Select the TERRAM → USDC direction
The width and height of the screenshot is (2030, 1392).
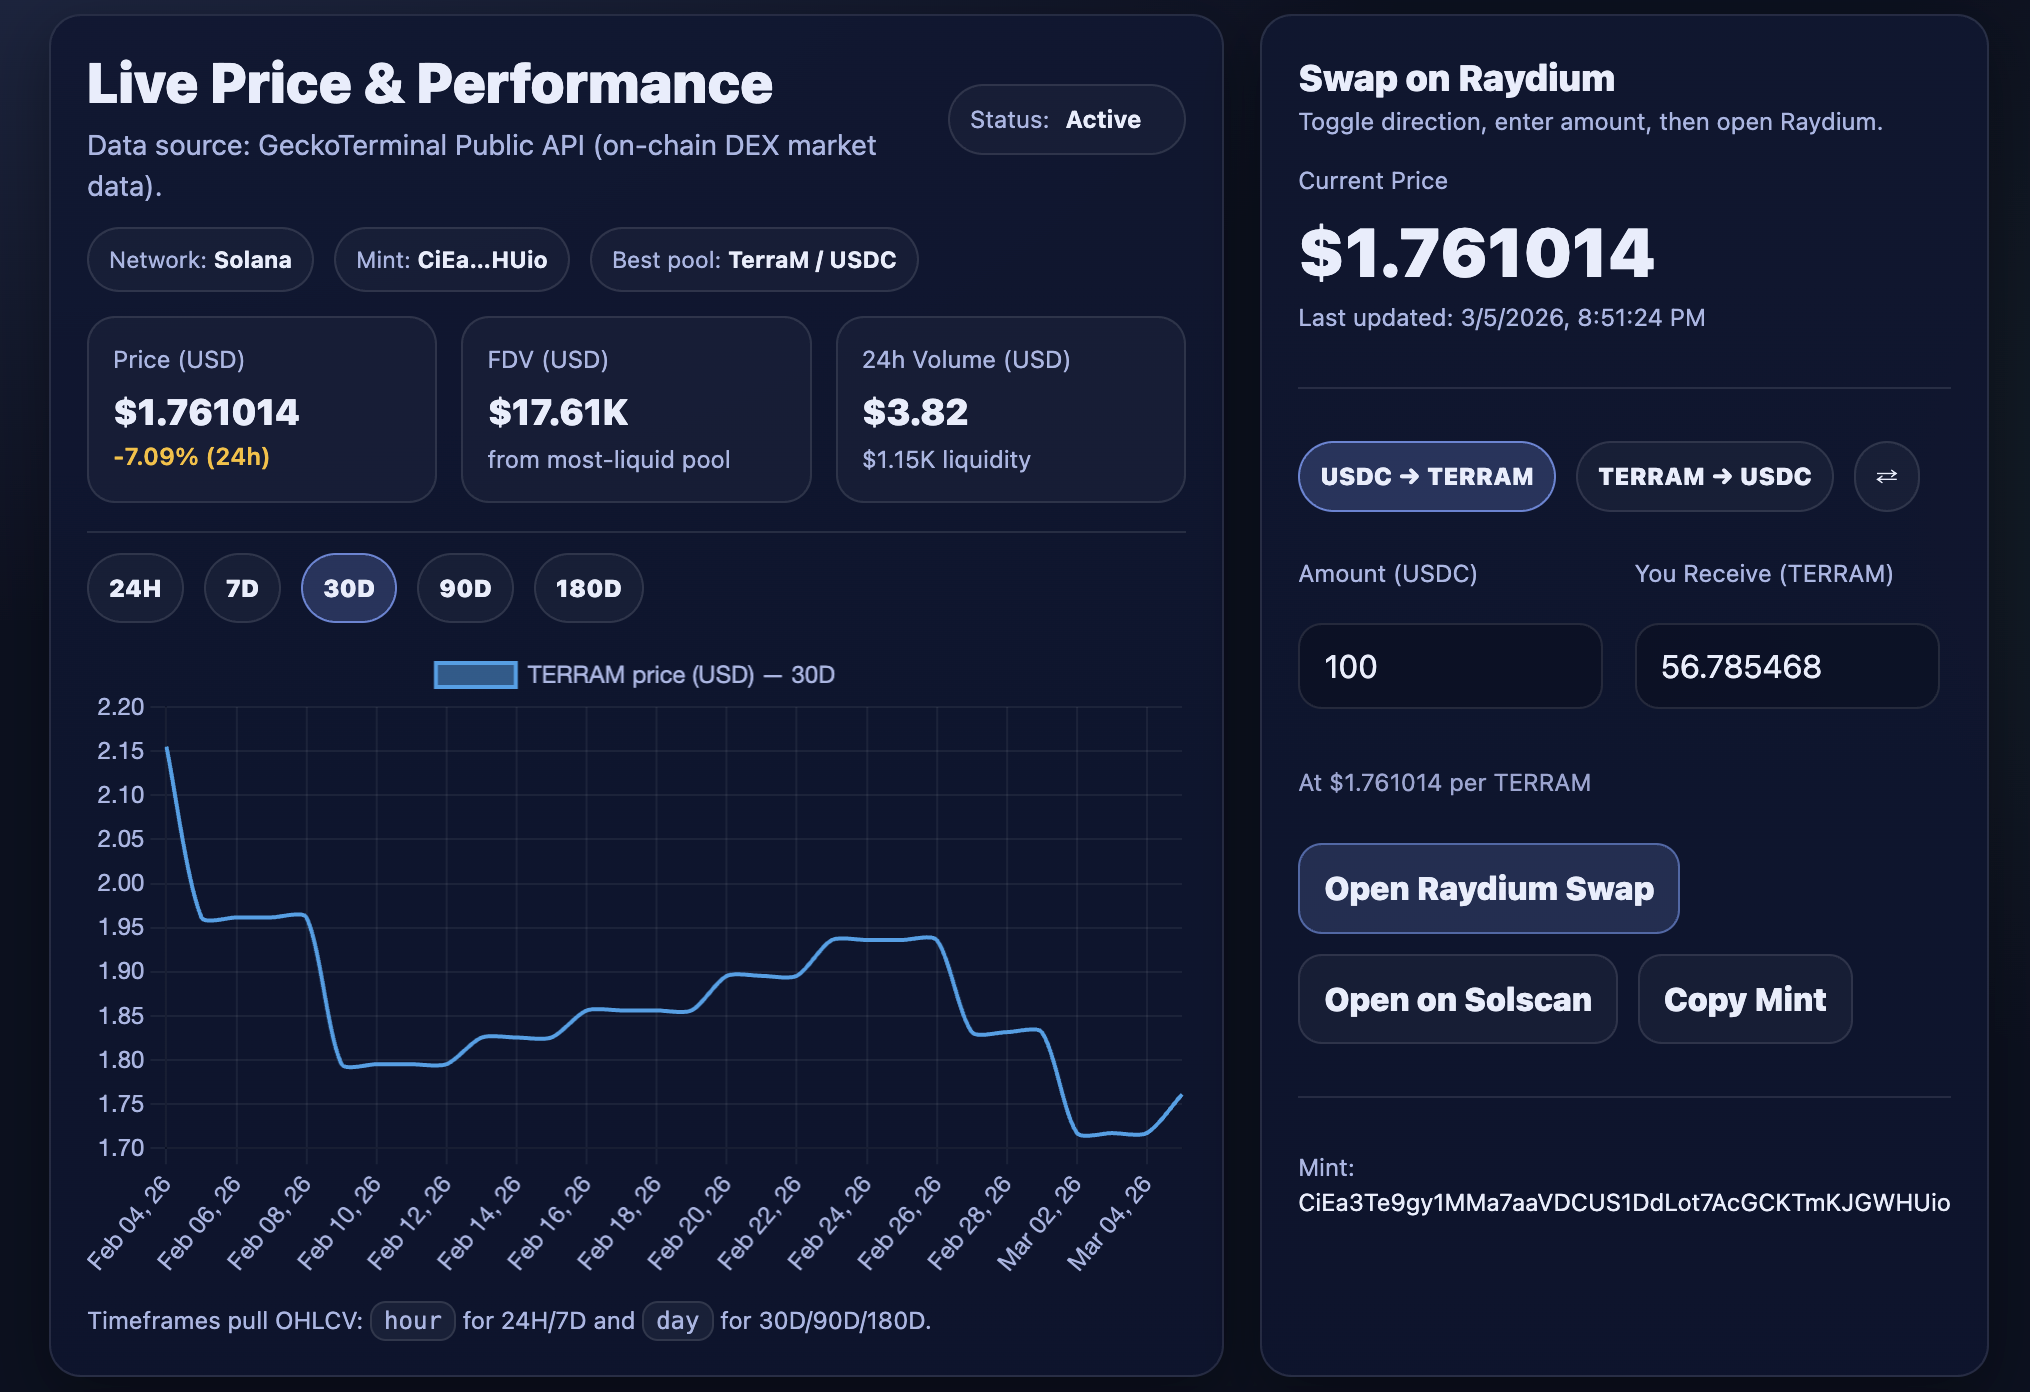point(1704,476)
